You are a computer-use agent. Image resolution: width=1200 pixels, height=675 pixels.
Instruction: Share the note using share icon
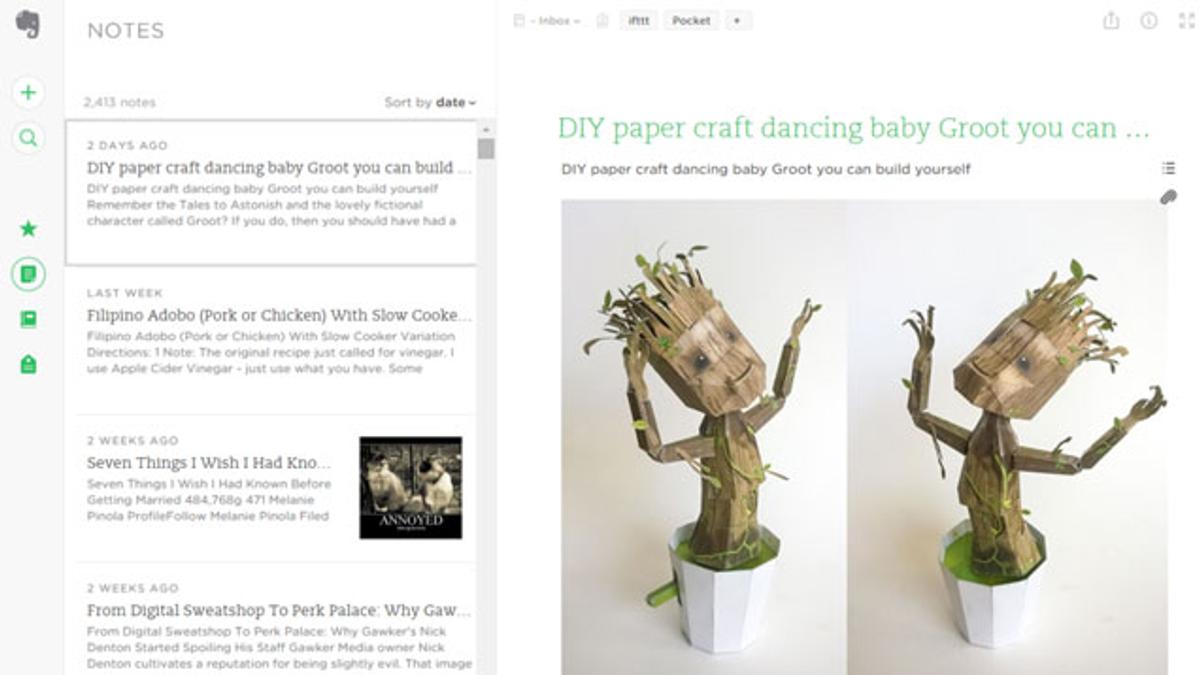1111,20
